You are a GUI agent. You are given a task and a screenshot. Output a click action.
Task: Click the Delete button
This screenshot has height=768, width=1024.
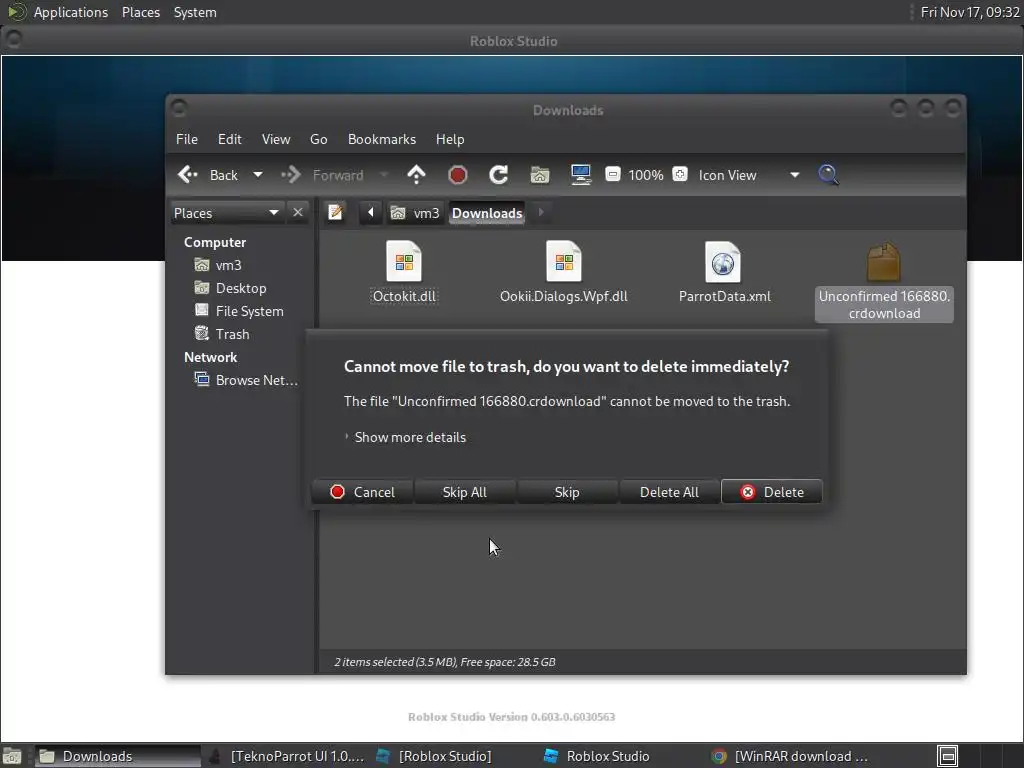(771, 492)
